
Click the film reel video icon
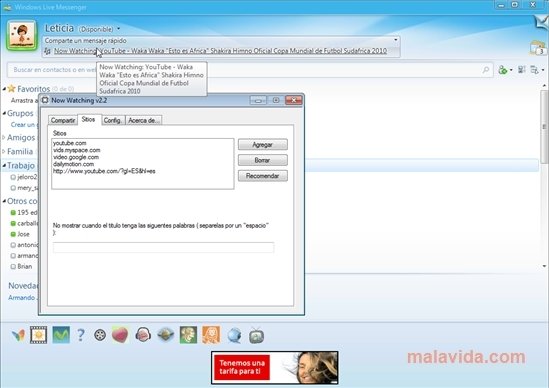100,335
